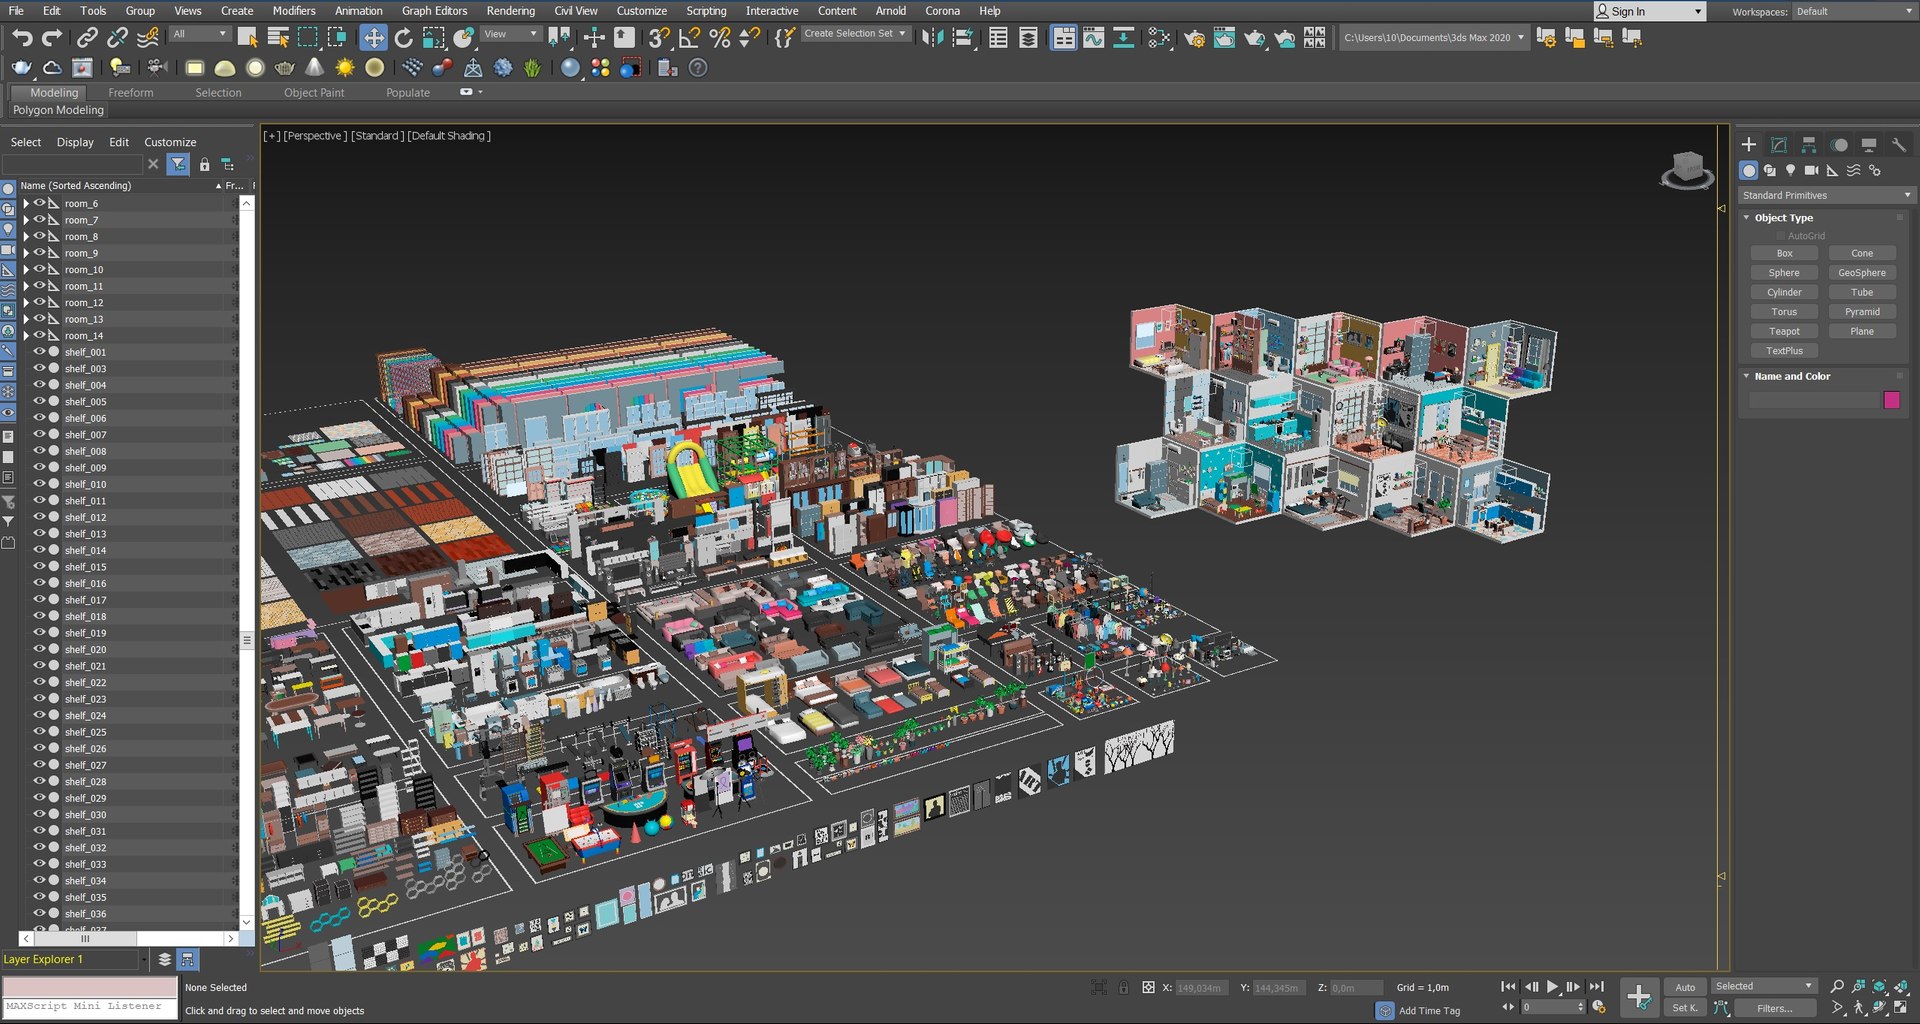Click the X coordinate field in status bar
This screenshot has width=1920, height=1024.
point(1200,988)
